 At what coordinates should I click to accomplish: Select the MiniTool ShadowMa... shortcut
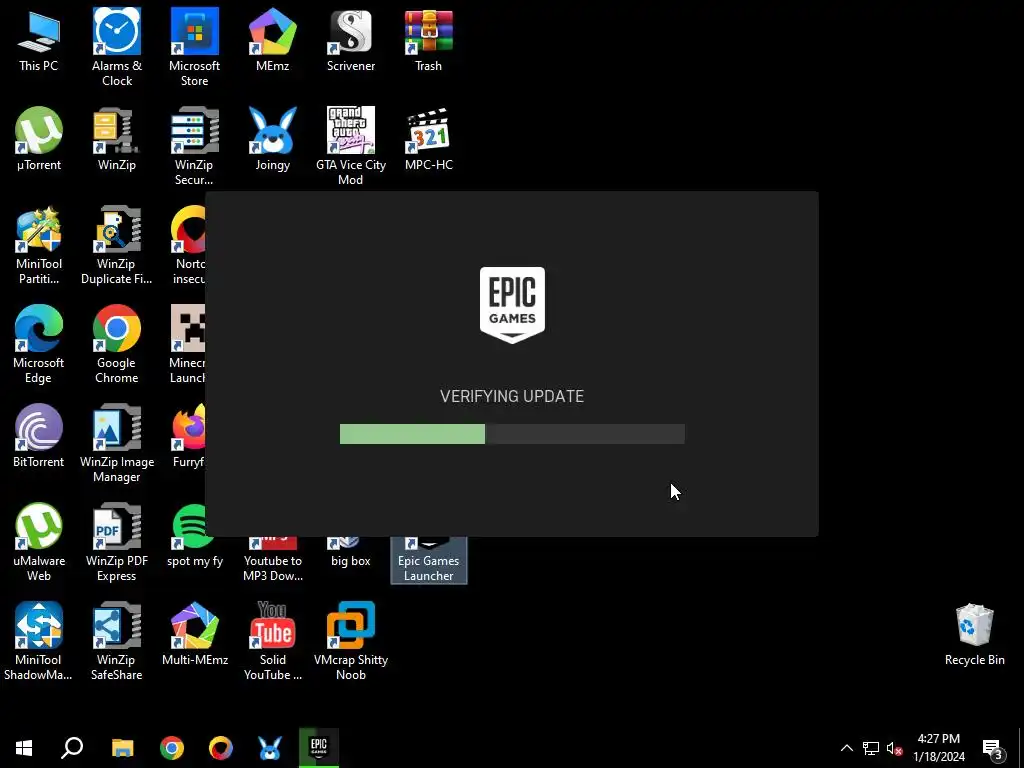39,641
